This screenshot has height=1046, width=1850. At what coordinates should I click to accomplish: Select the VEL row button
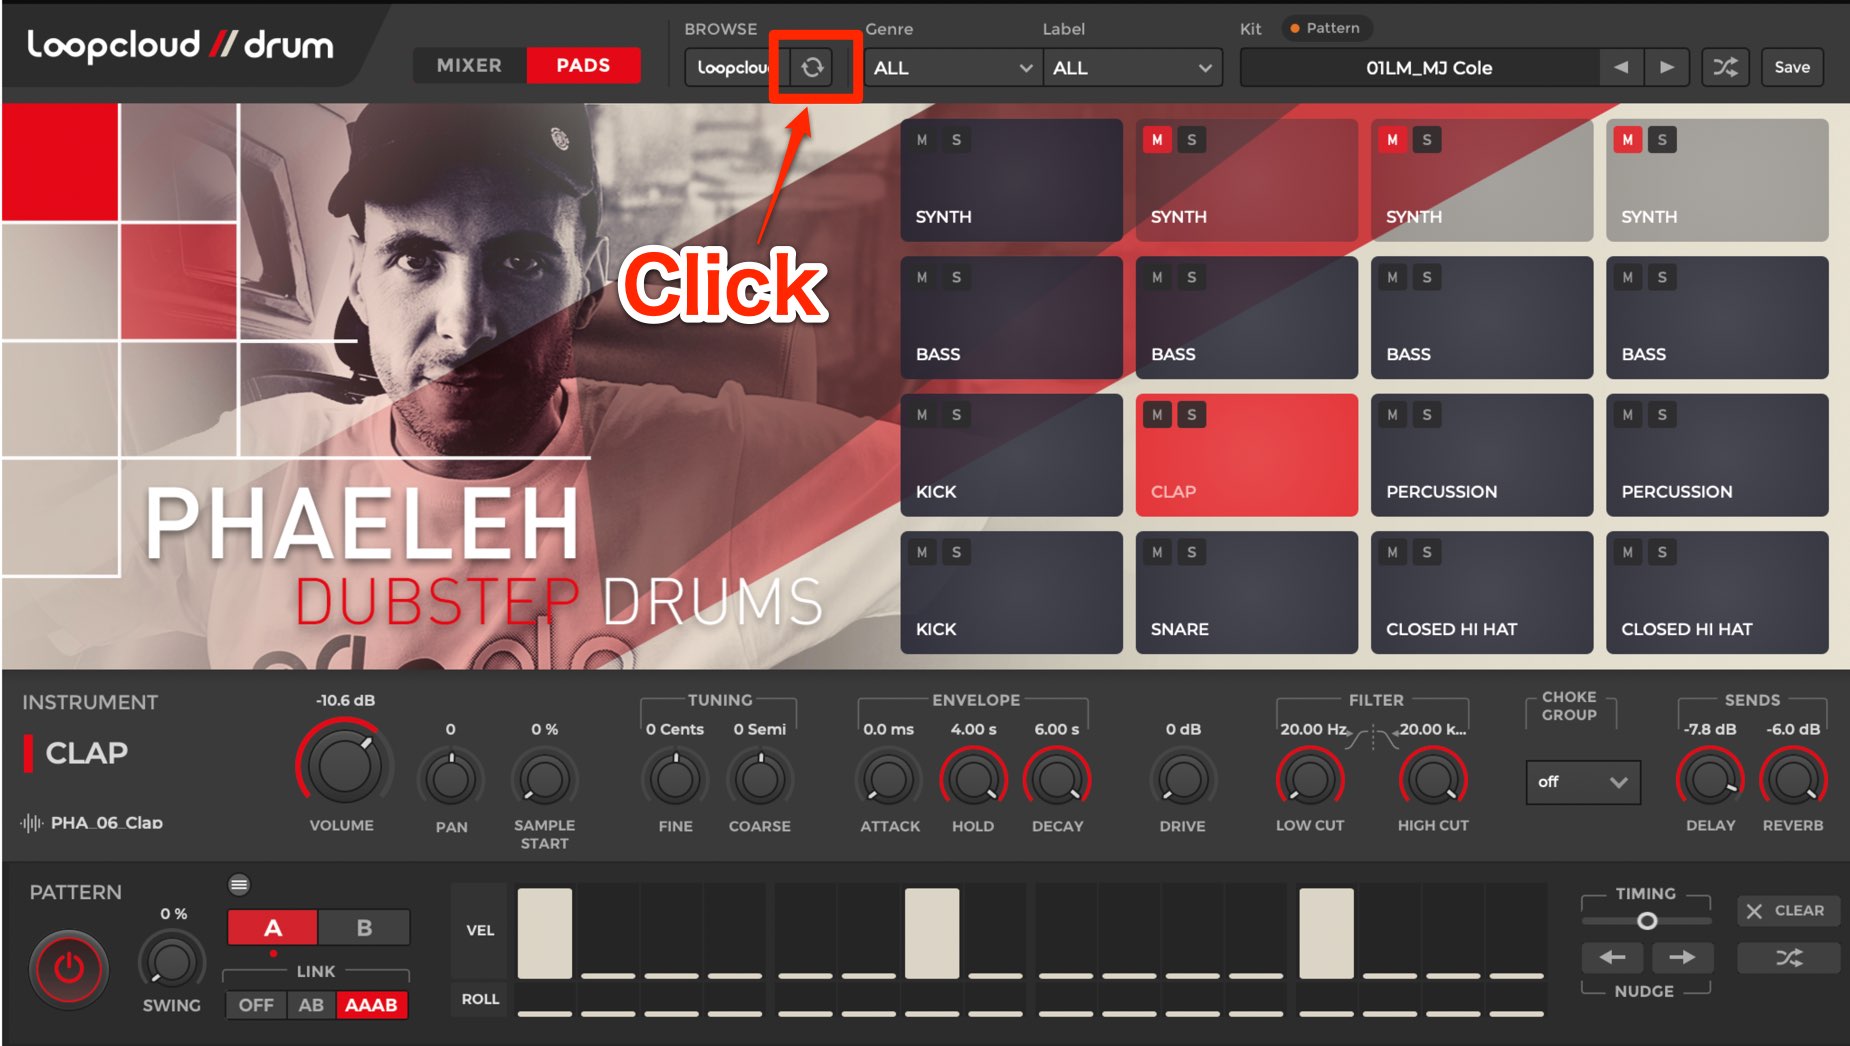[x=480, y=930]
